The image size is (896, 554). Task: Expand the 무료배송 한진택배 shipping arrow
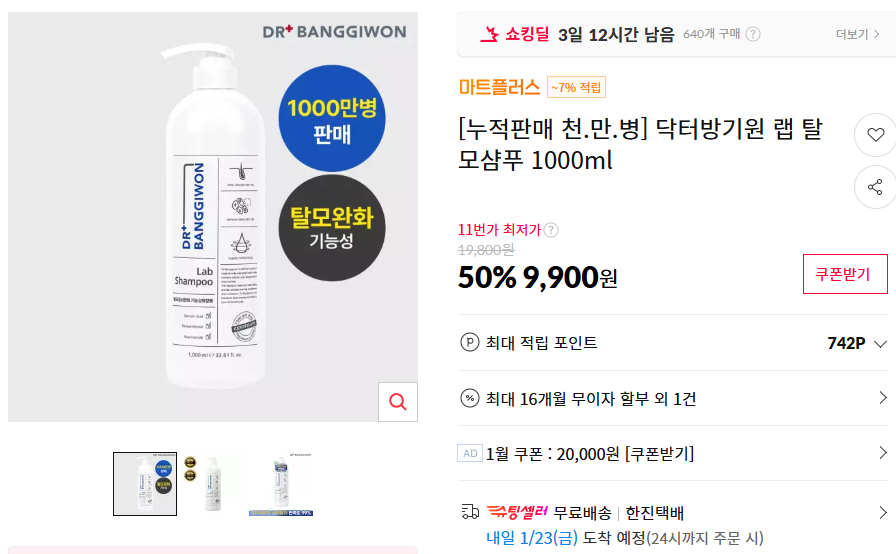tap(883, 512)
